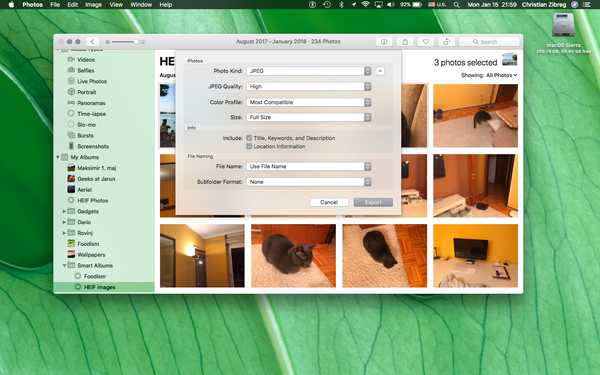Collapse the Smart Albums folder
600x375 pixels.
64,265
